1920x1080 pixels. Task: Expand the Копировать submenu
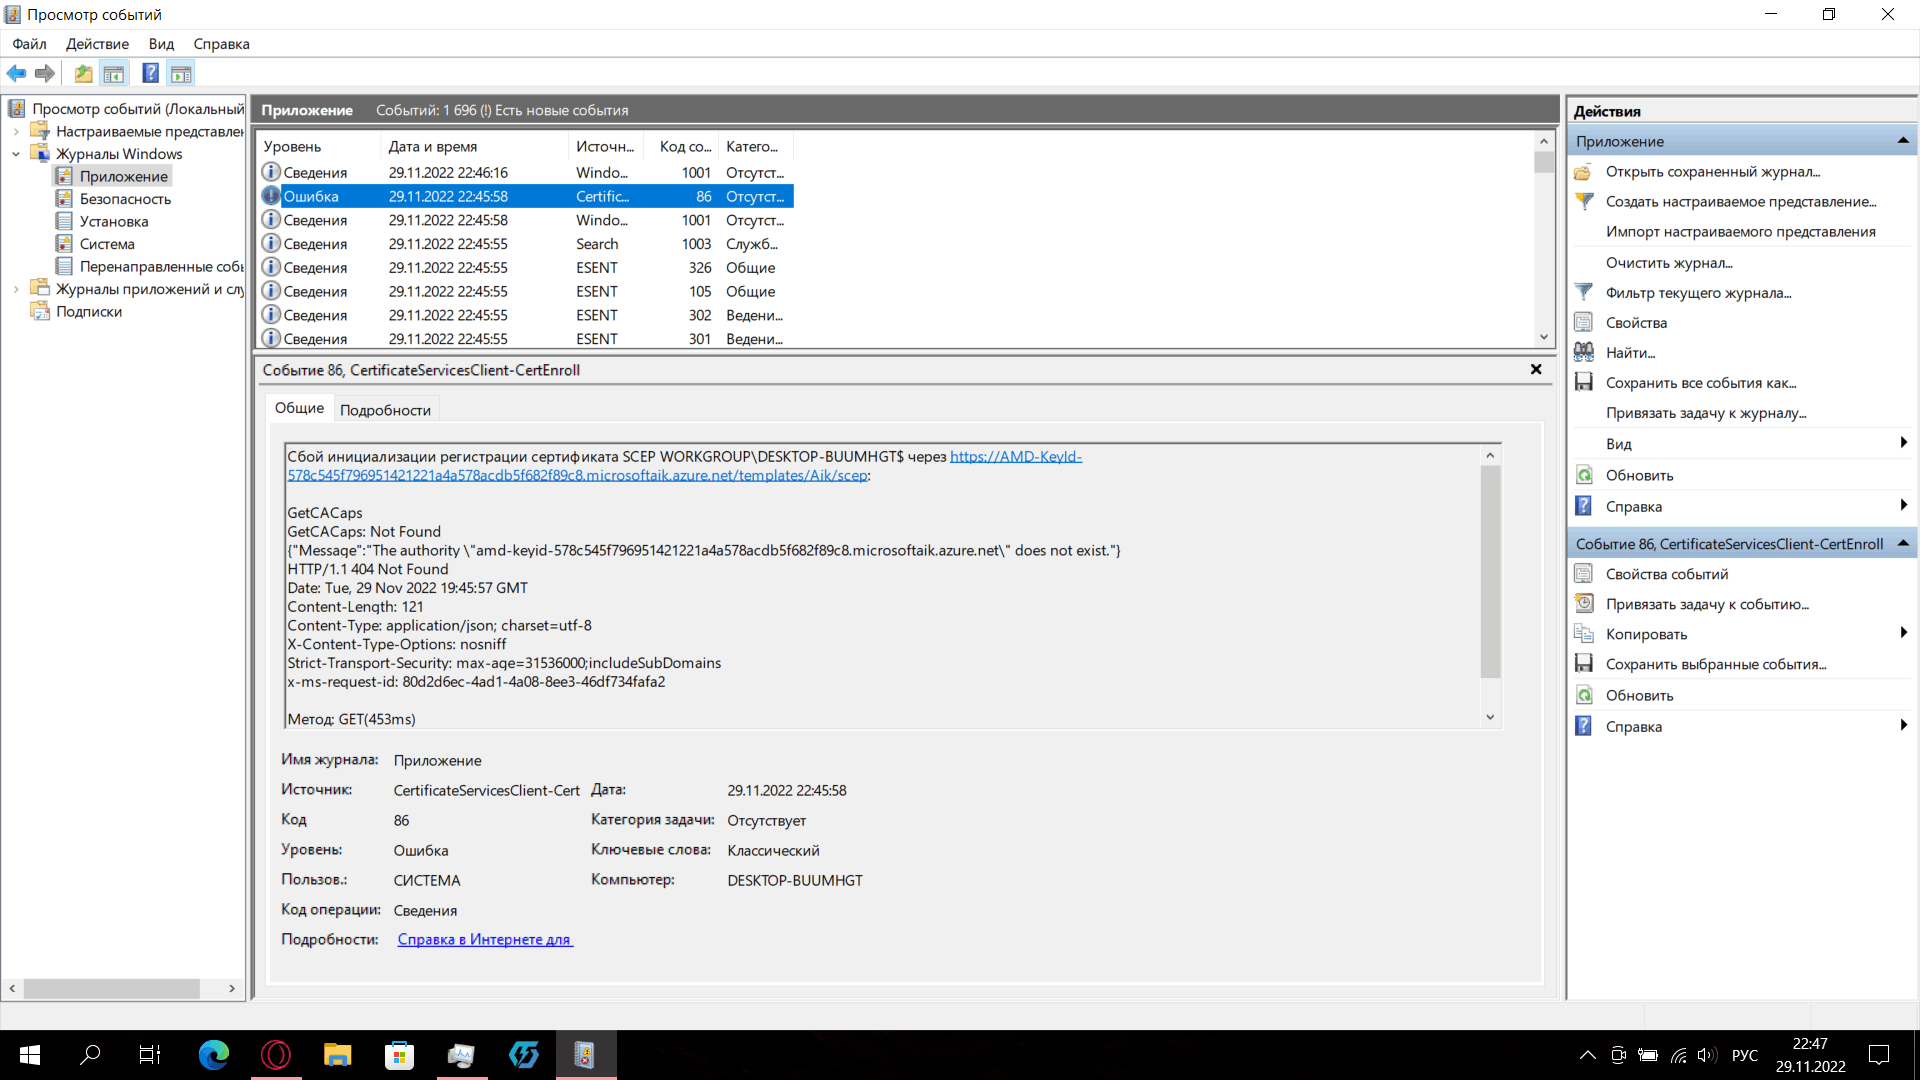click(1904, 633)
